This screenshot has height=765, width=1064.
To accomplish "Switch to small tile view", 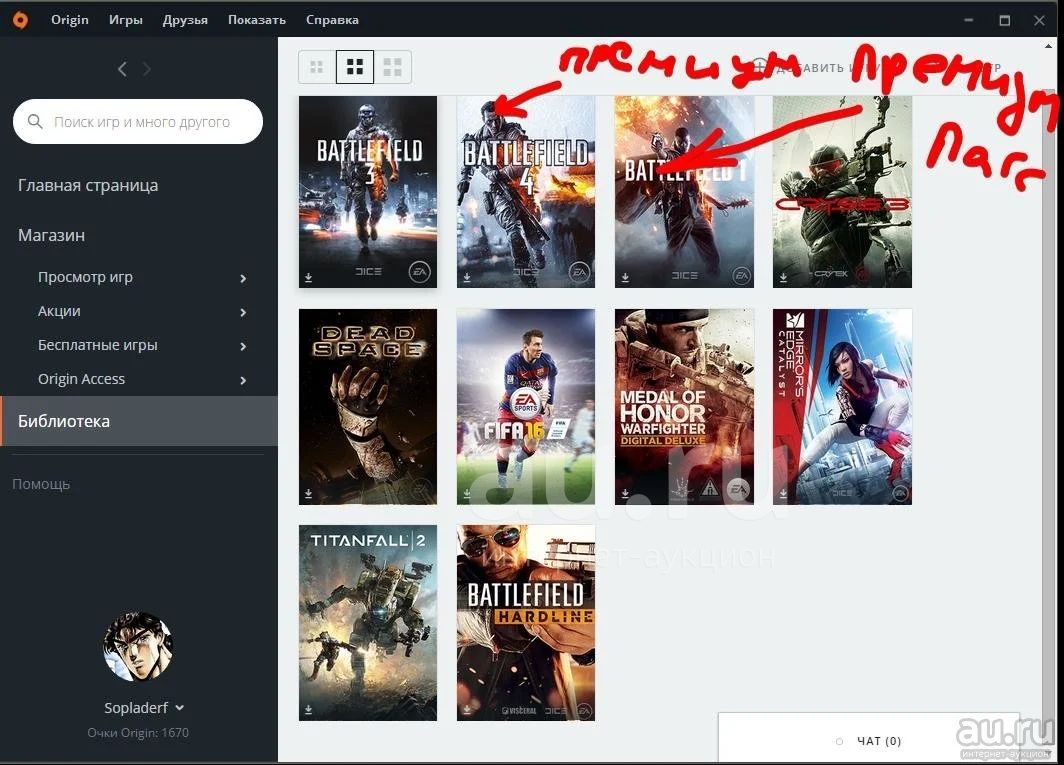I will (x=317, y=67).
